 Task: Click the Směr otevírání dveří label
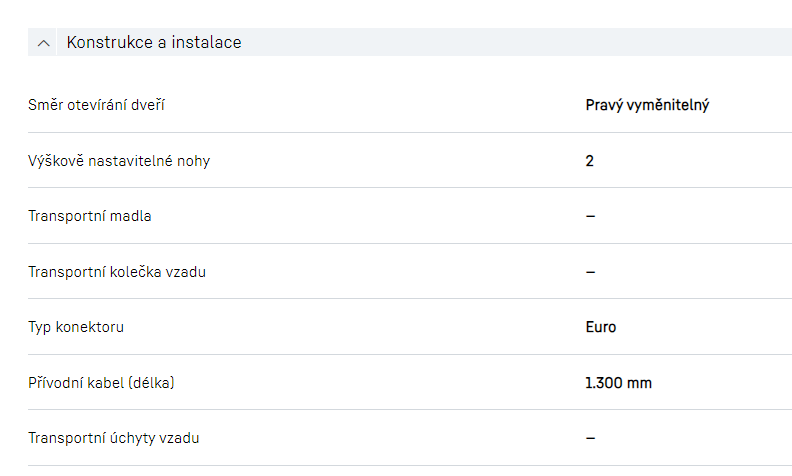coord(96,105)
